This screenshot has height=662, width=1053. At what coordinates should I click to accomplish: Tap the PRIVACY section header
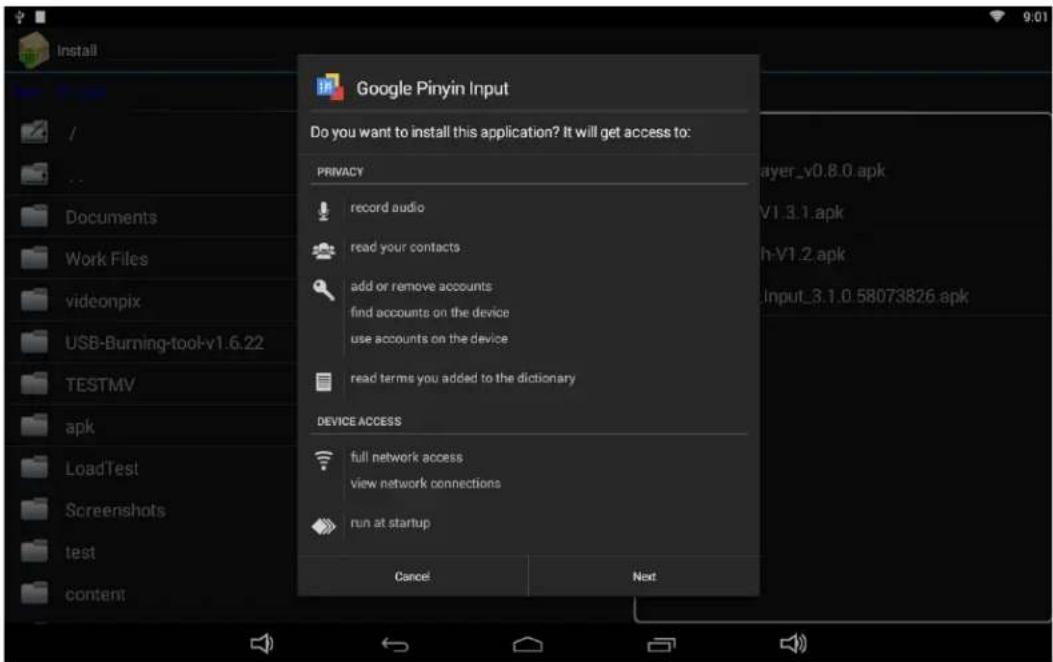point(340,172)
